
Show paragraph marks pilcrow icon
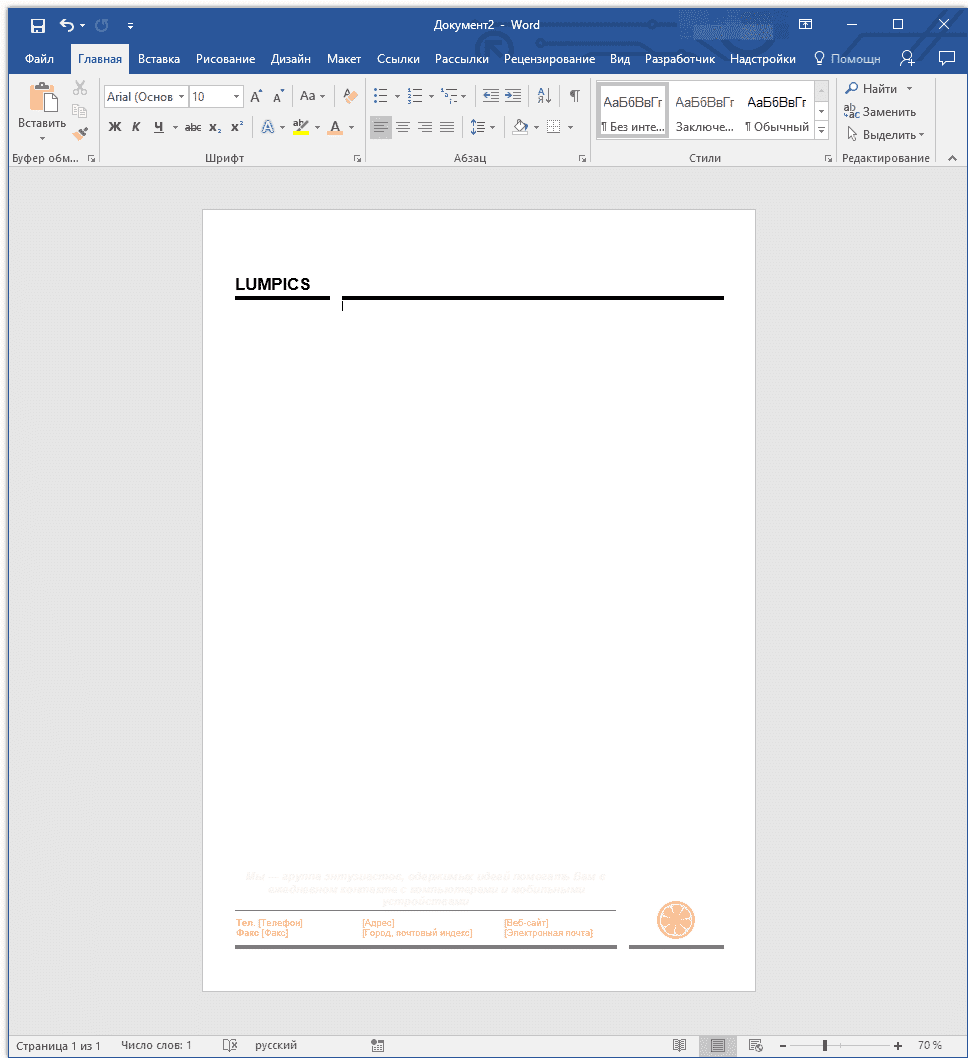[x=574, y=96]
